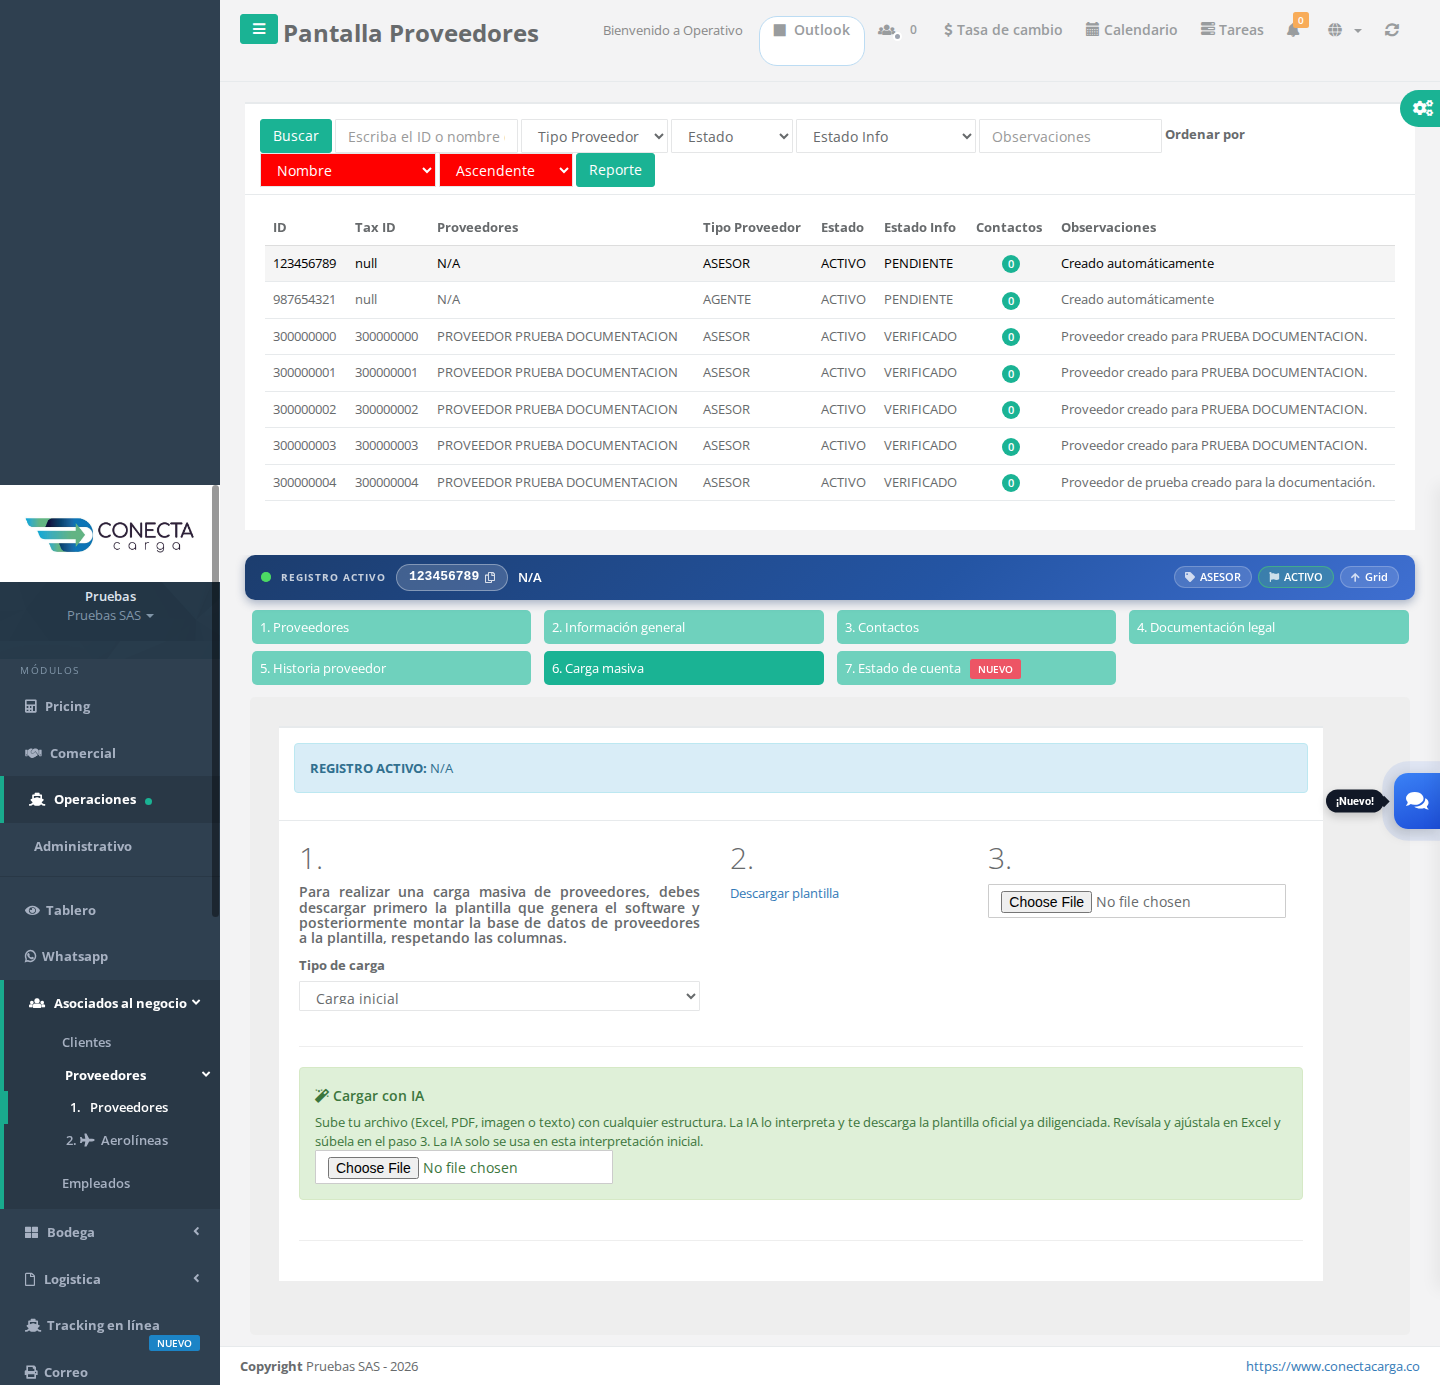1440x1385 pixels.
Task: Expand the Logistica sidebar menu
Action: [x=110, y=1279]
